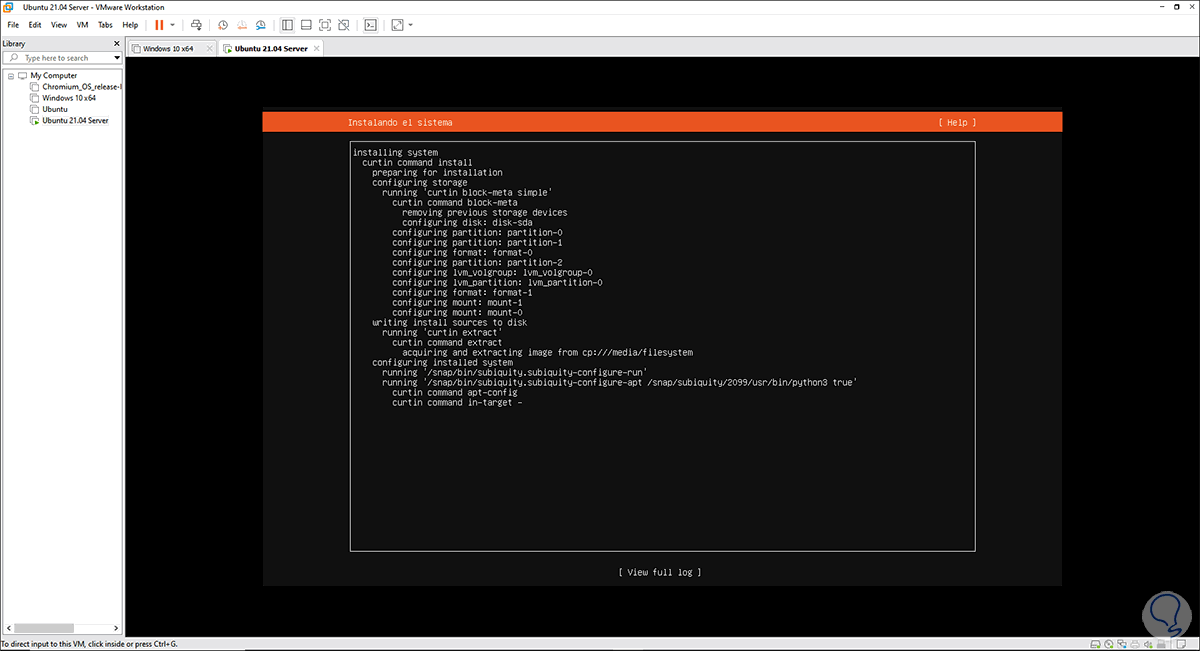Open the message log status bar icon
The height and width of the screenshot is (651, 1200).
pyautogui.click(x=1181, y=644)
